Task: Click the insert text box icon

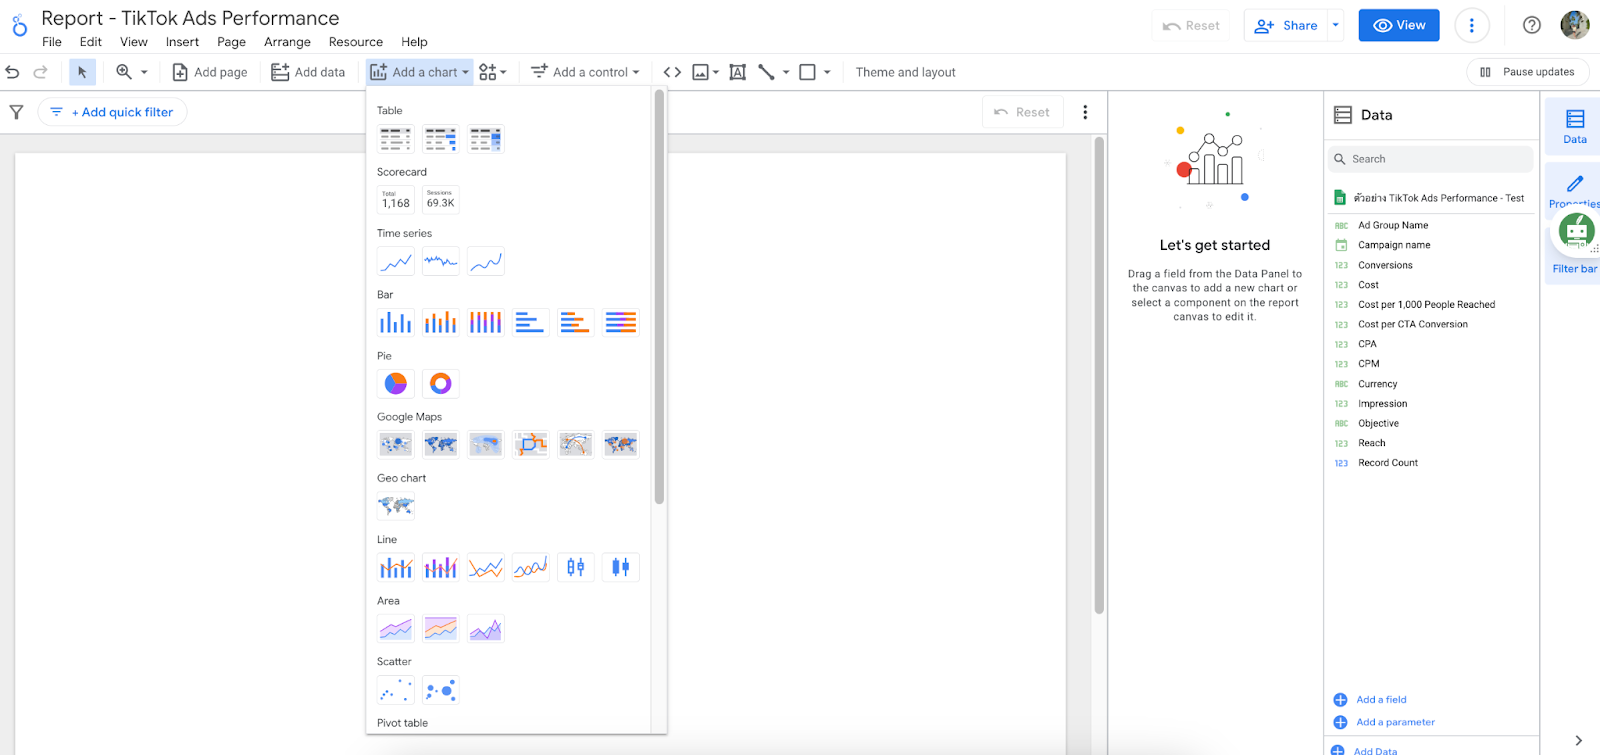Action: click(738, 72)
